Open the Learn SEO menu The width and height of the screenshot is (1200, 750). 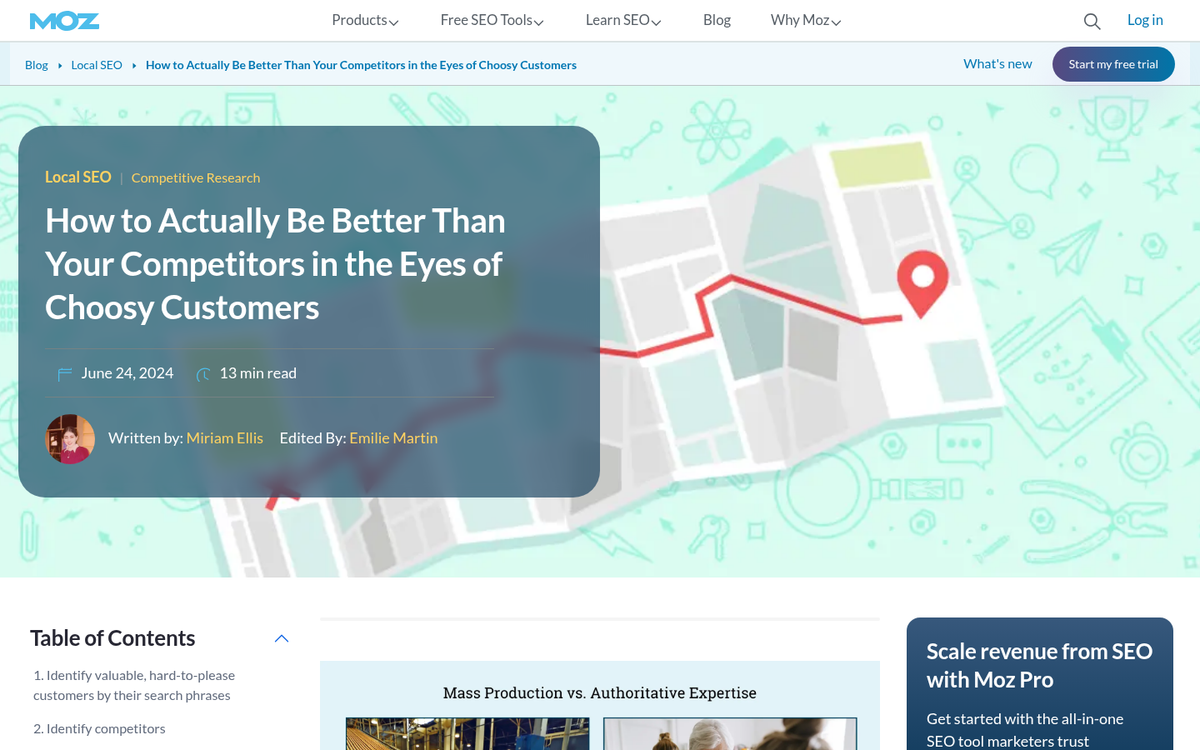[622, 20]
